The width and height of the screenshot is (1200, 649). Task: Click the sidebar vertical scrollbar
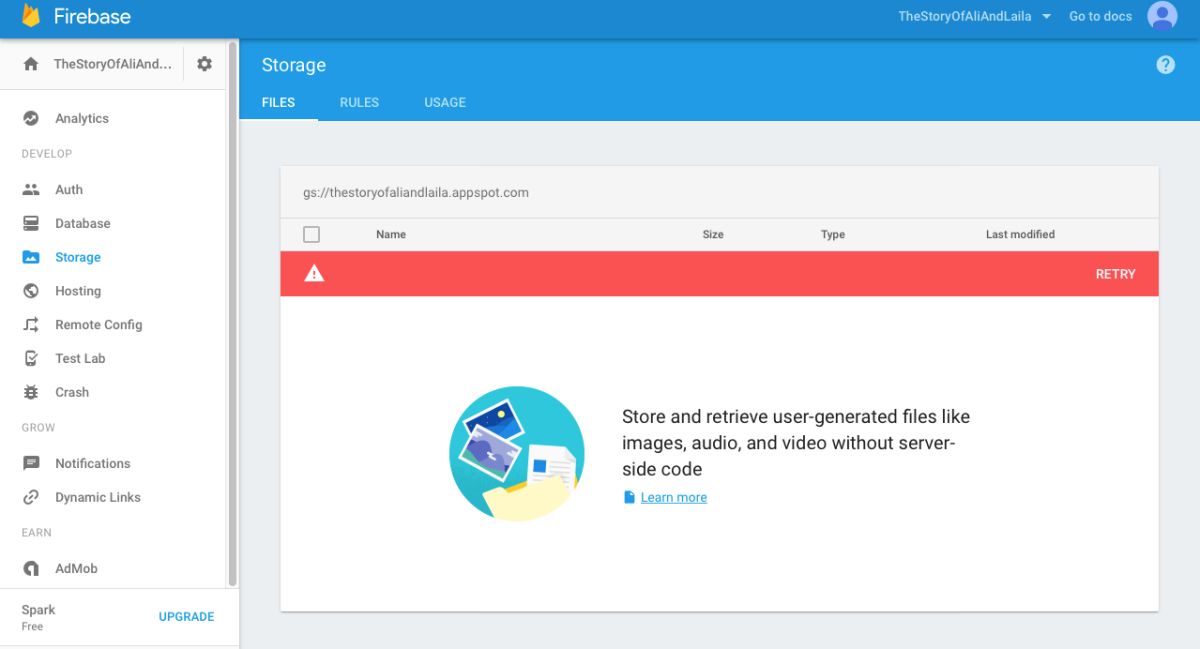coord(233,313)
